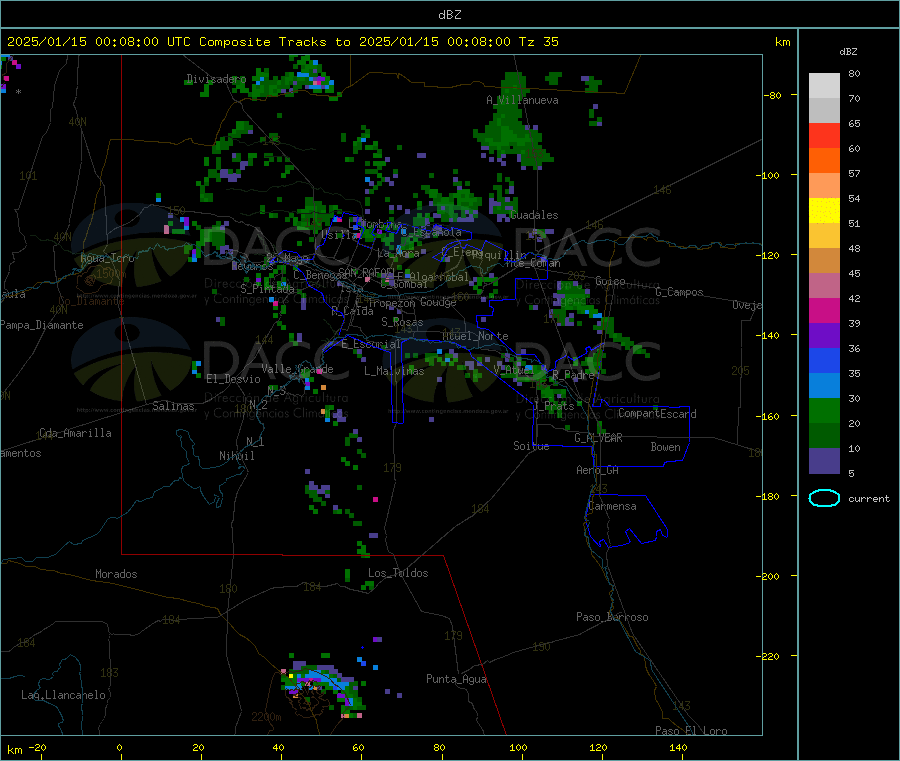Click the 'Paso_Barroso' place label

612,618
